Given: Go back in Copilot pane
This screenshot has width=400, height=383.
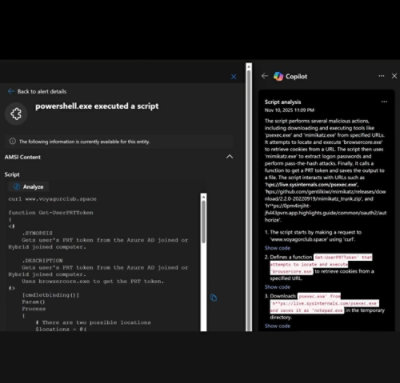Looking at the screenshot, I should (265, 76).
